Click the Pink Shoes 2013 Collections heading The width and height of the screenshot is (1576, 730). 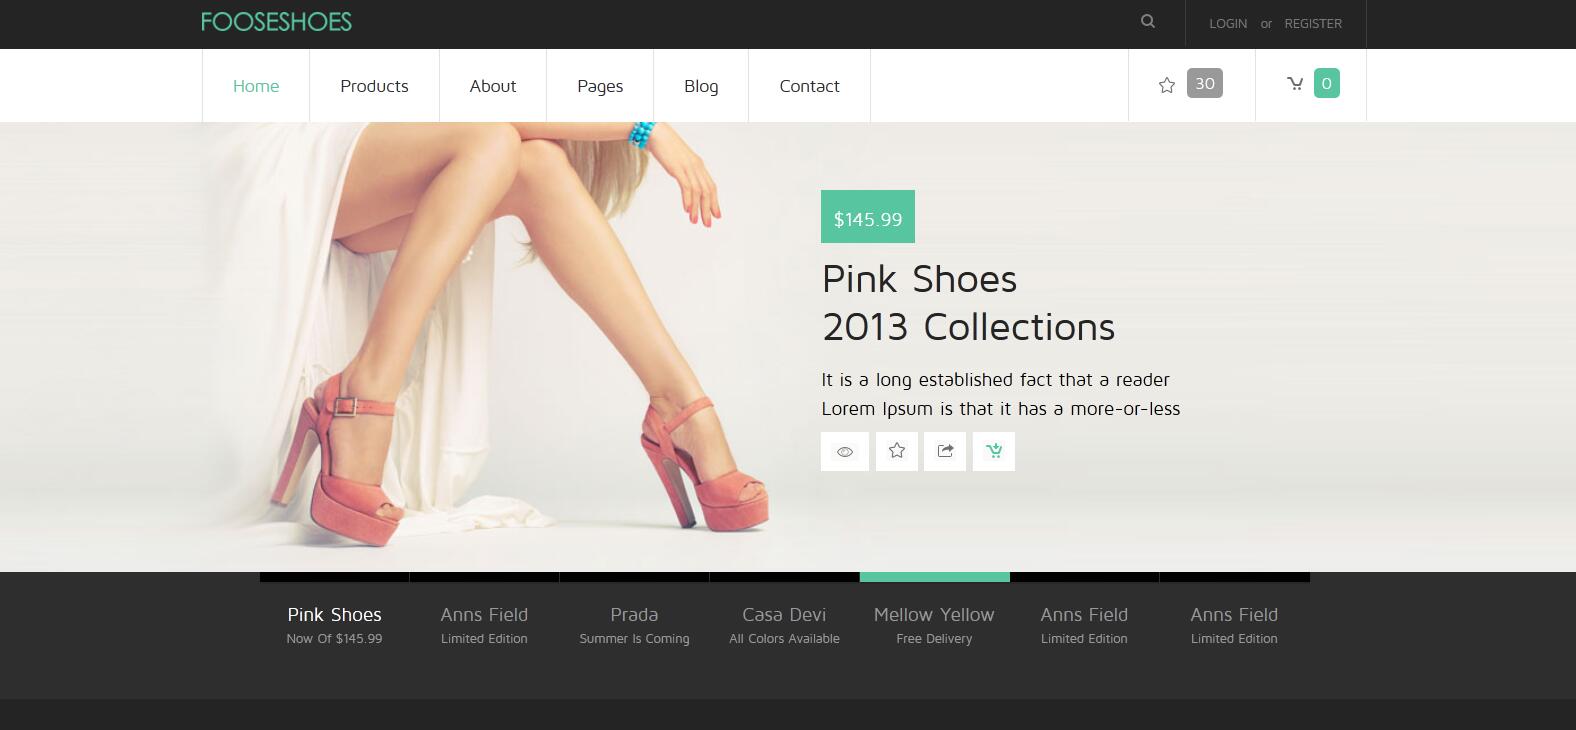click(968, 303)
